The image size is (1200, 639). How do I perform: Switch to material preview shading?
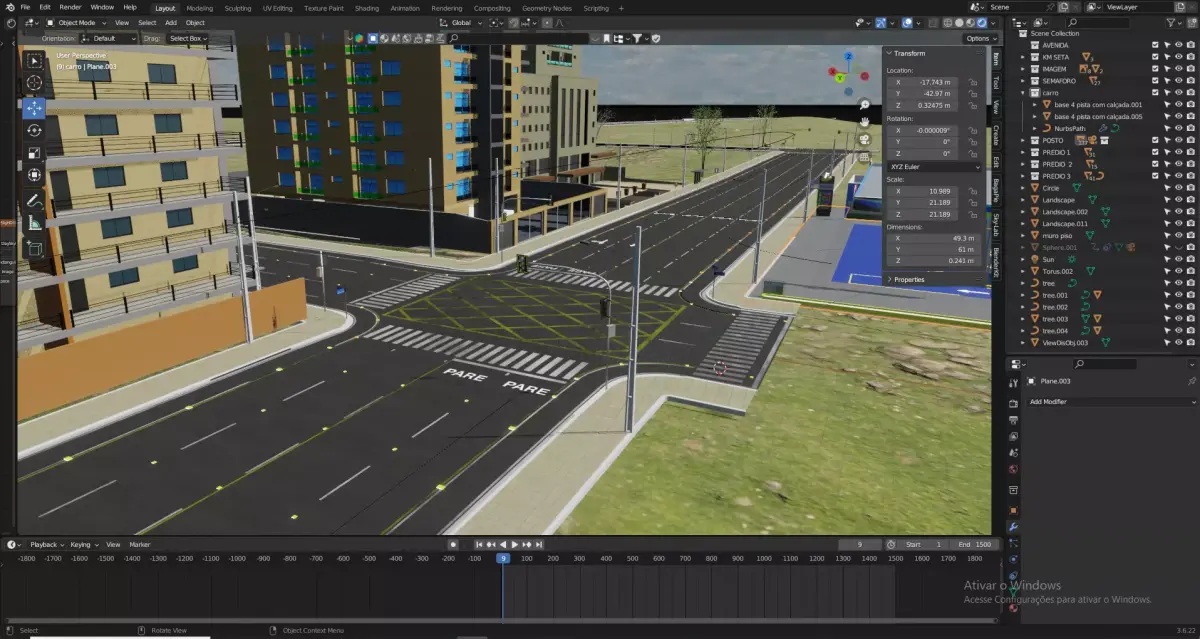click(x=969, y=22)
